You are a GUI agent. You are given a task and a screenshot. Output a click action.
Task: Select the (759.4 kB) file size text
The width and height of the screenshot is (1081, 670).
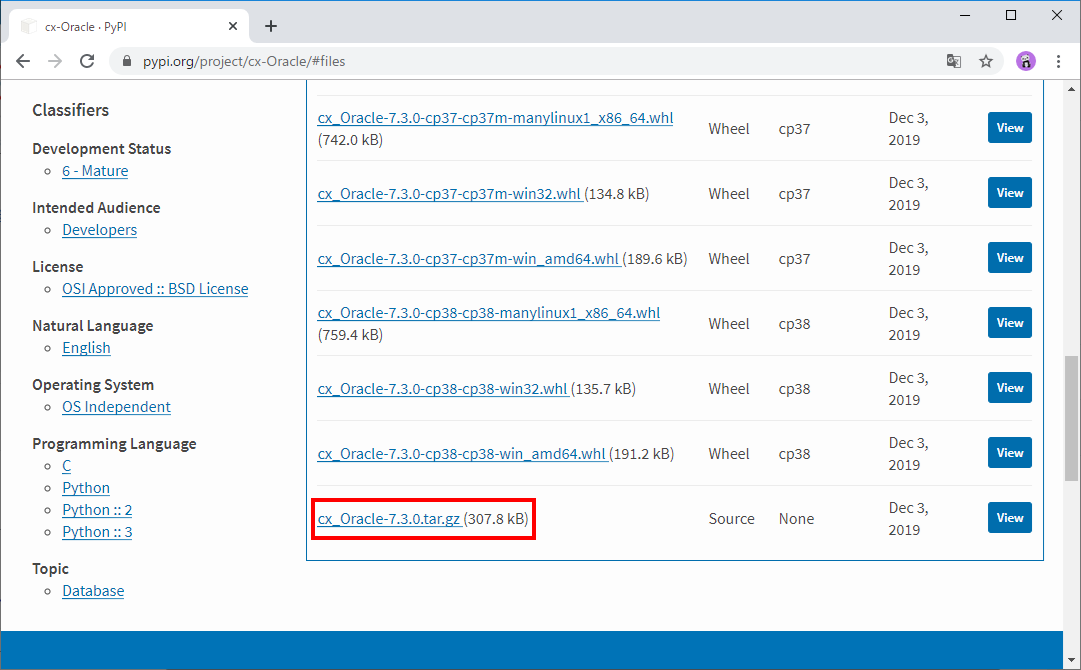350,335
